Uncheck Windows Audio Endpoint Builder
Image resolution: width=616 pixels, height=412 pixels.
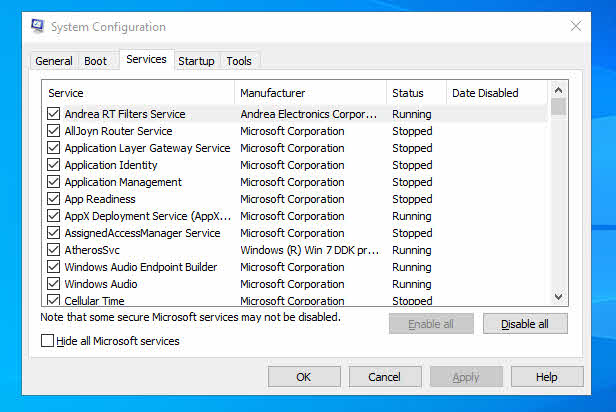coord(53,267)
